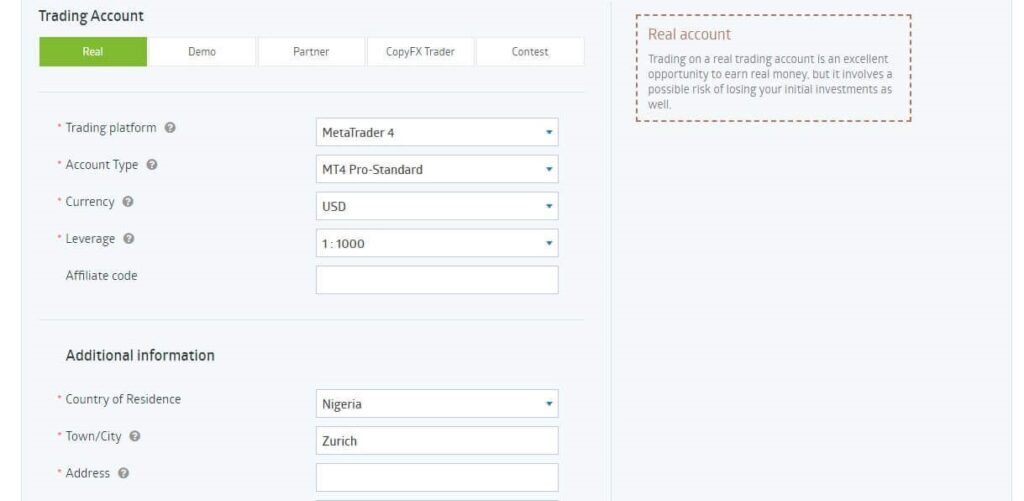This screenshot has width=1024, height=501.
Task: Click the Town/City help icon
Action: point(135,436)
